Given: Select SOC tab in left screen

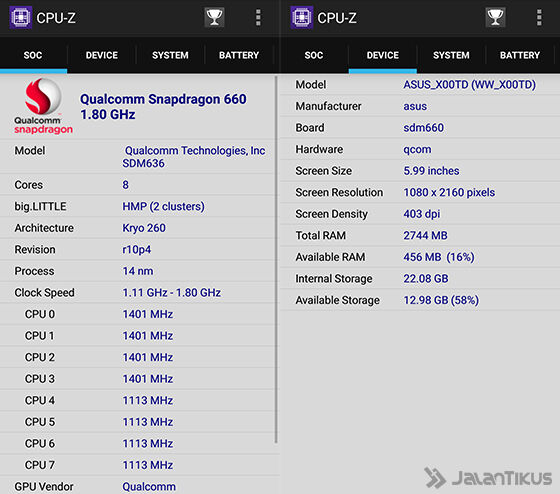Looking at the screenshot, I should [x=33, y=55].
